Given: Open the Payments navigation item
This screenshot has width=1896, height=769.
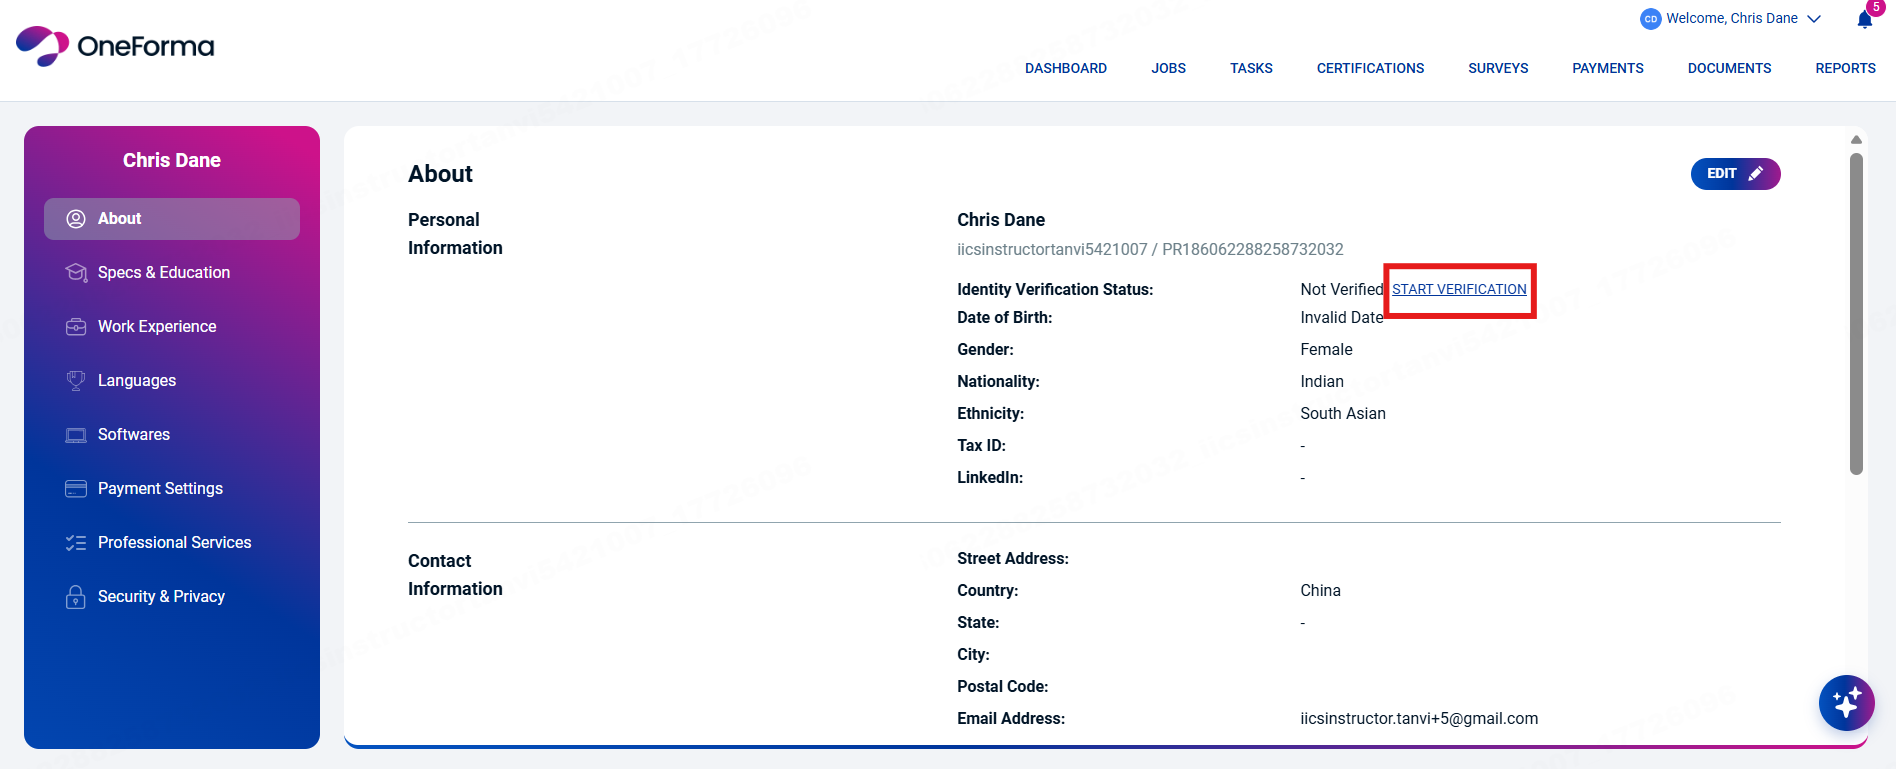Looking at the screenshot, I should point(1607,68).
